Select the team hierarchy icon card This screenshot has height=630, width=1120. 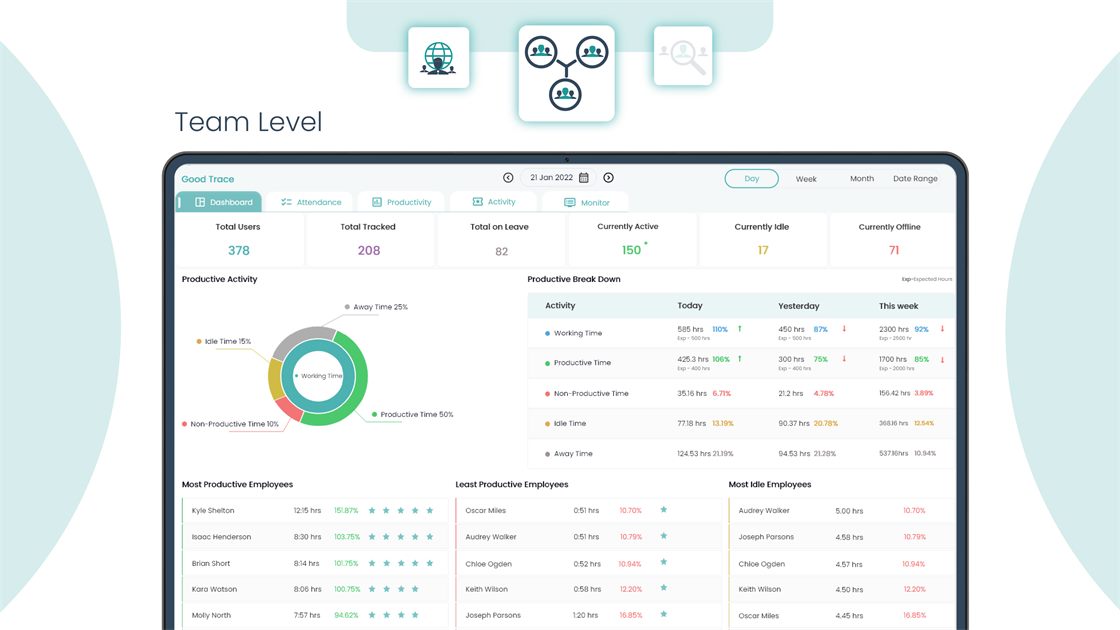pos(566,73)
